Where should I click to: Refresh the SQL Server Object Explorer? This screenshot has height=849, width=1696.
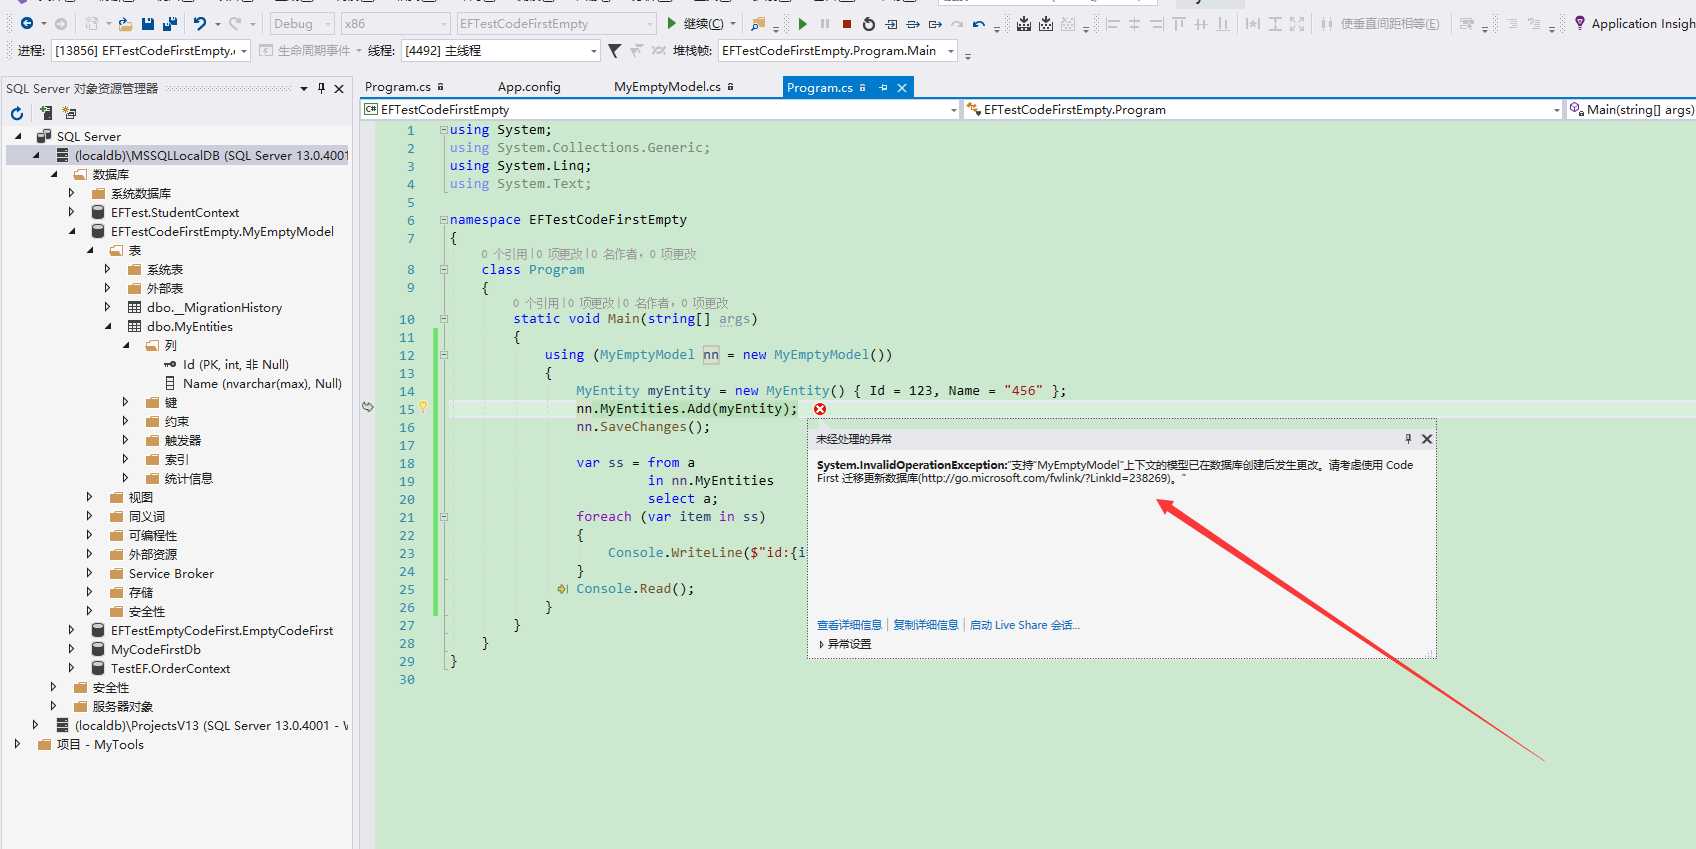tap(17, 113)
